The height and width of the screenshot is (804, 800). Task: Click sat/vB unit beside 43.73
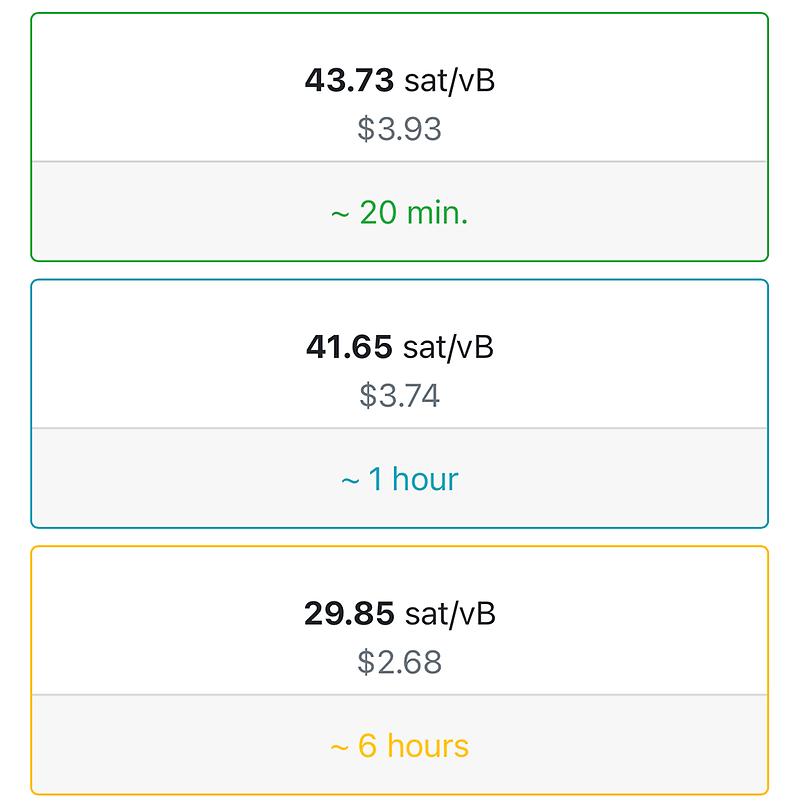449,80
